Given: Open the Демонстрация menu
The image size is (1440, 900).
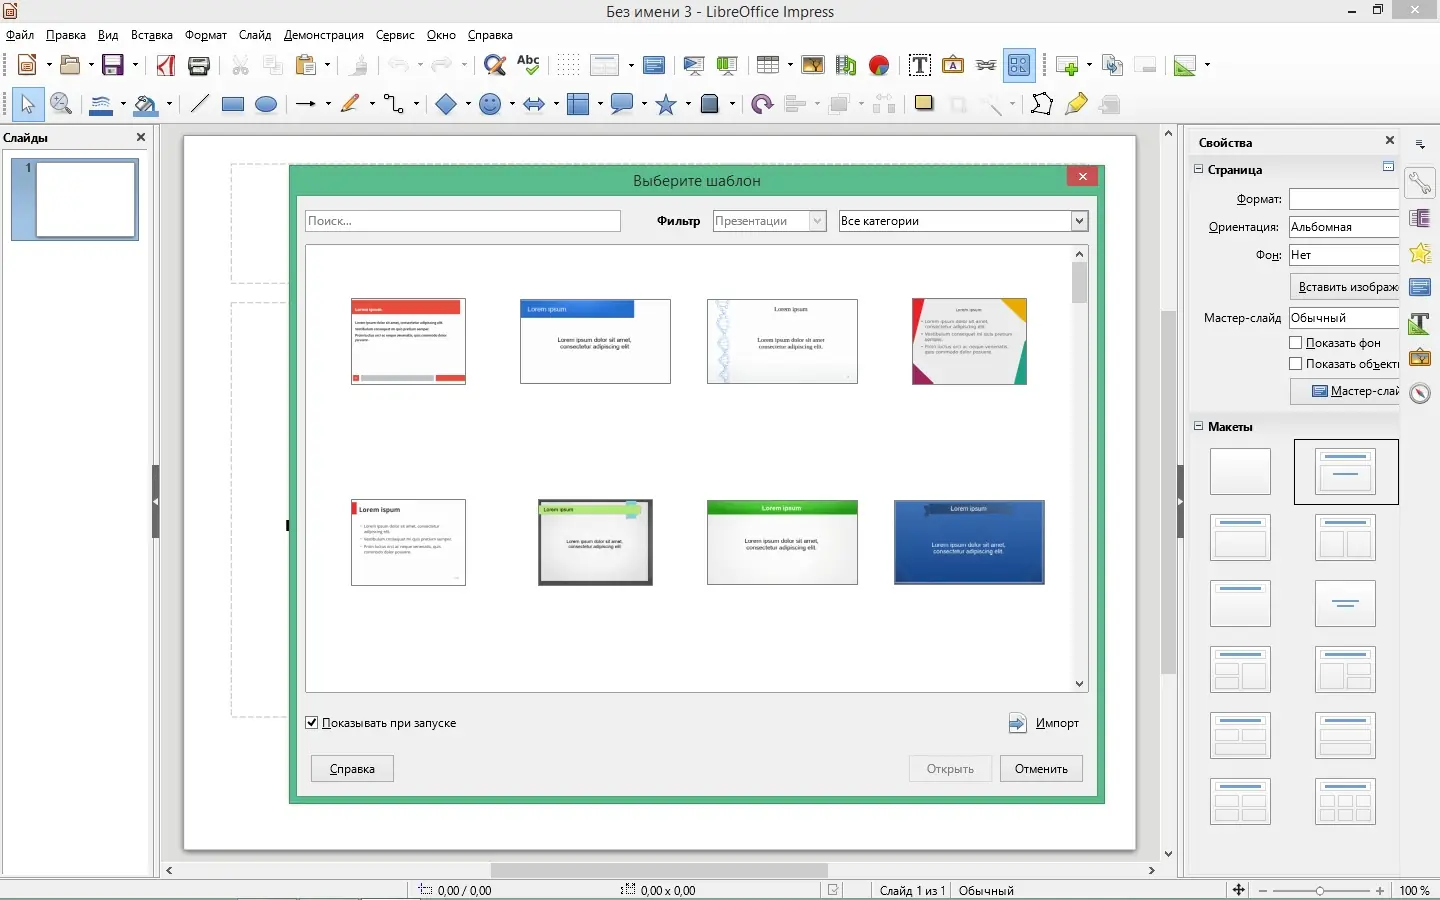Looking at the screenshot, I should 323,34.
